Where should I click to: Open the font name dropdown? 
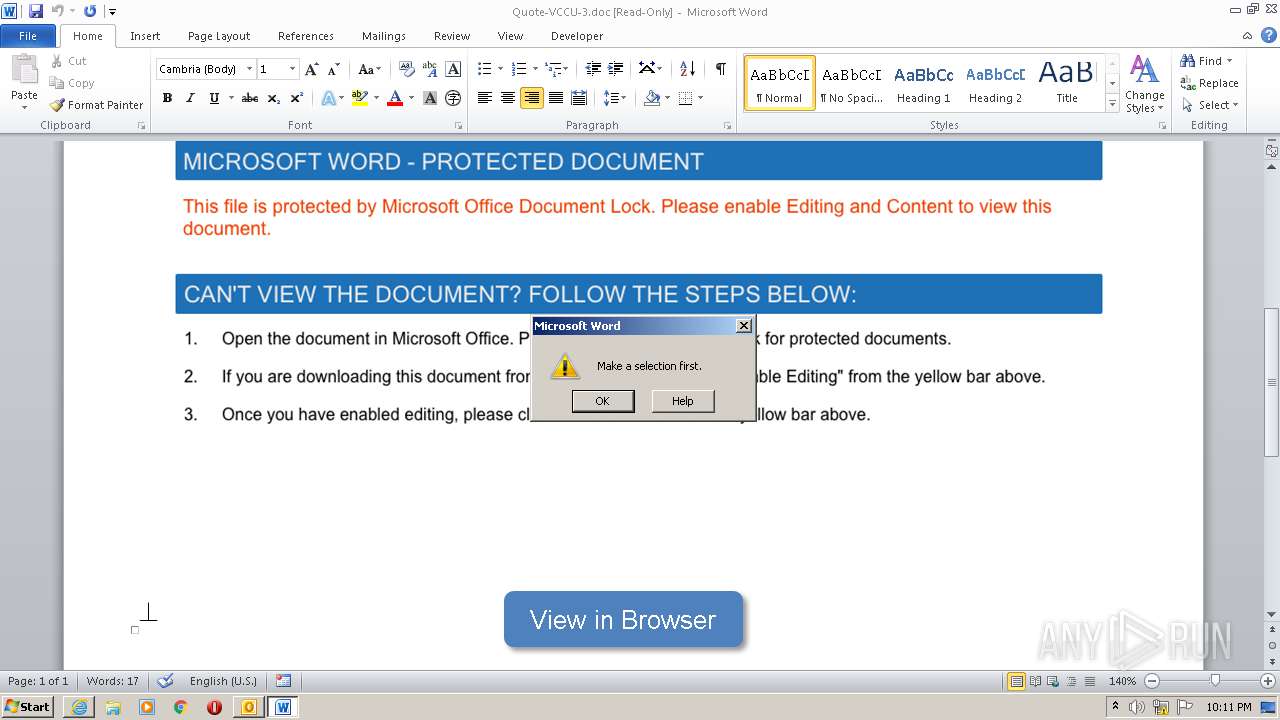250,69
